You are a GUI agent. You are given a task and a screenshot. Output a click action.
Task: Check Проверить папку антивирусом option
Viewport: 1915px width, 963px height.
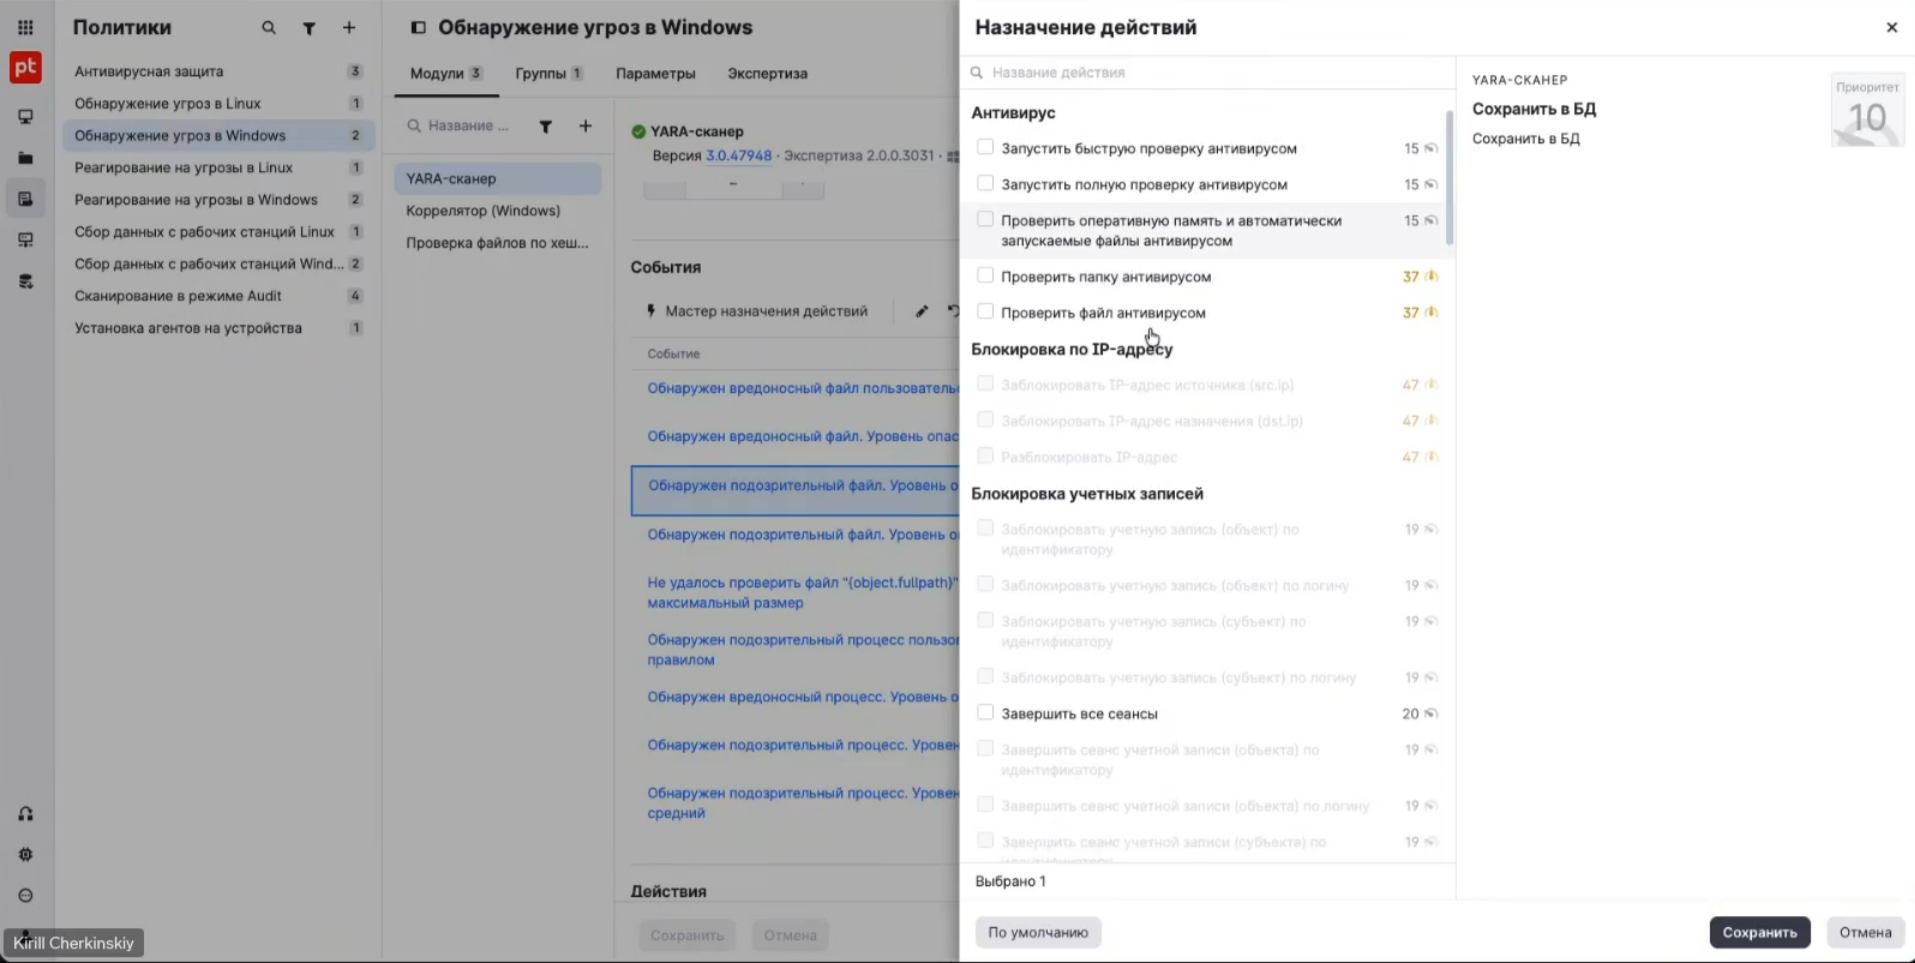pyautogui.click(x=985, y=275)
